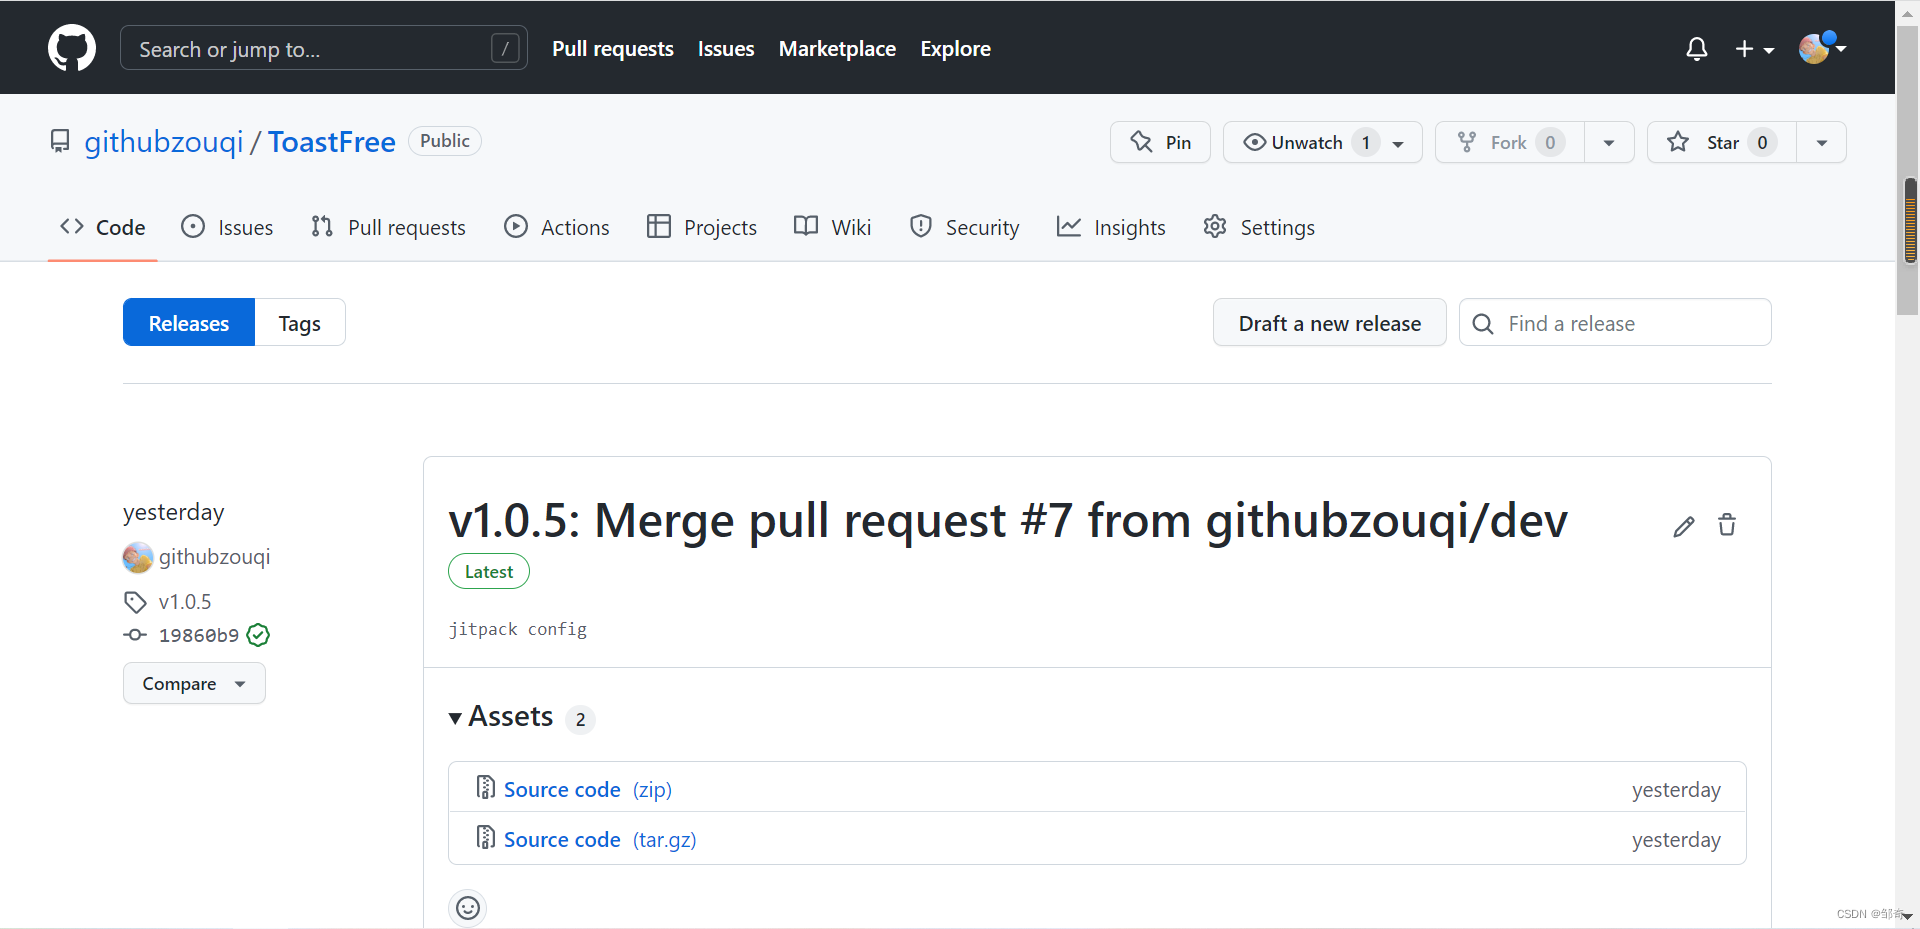Open repository Settings tab
The width and height of the screenshot is (1920, 929).
1259,227
